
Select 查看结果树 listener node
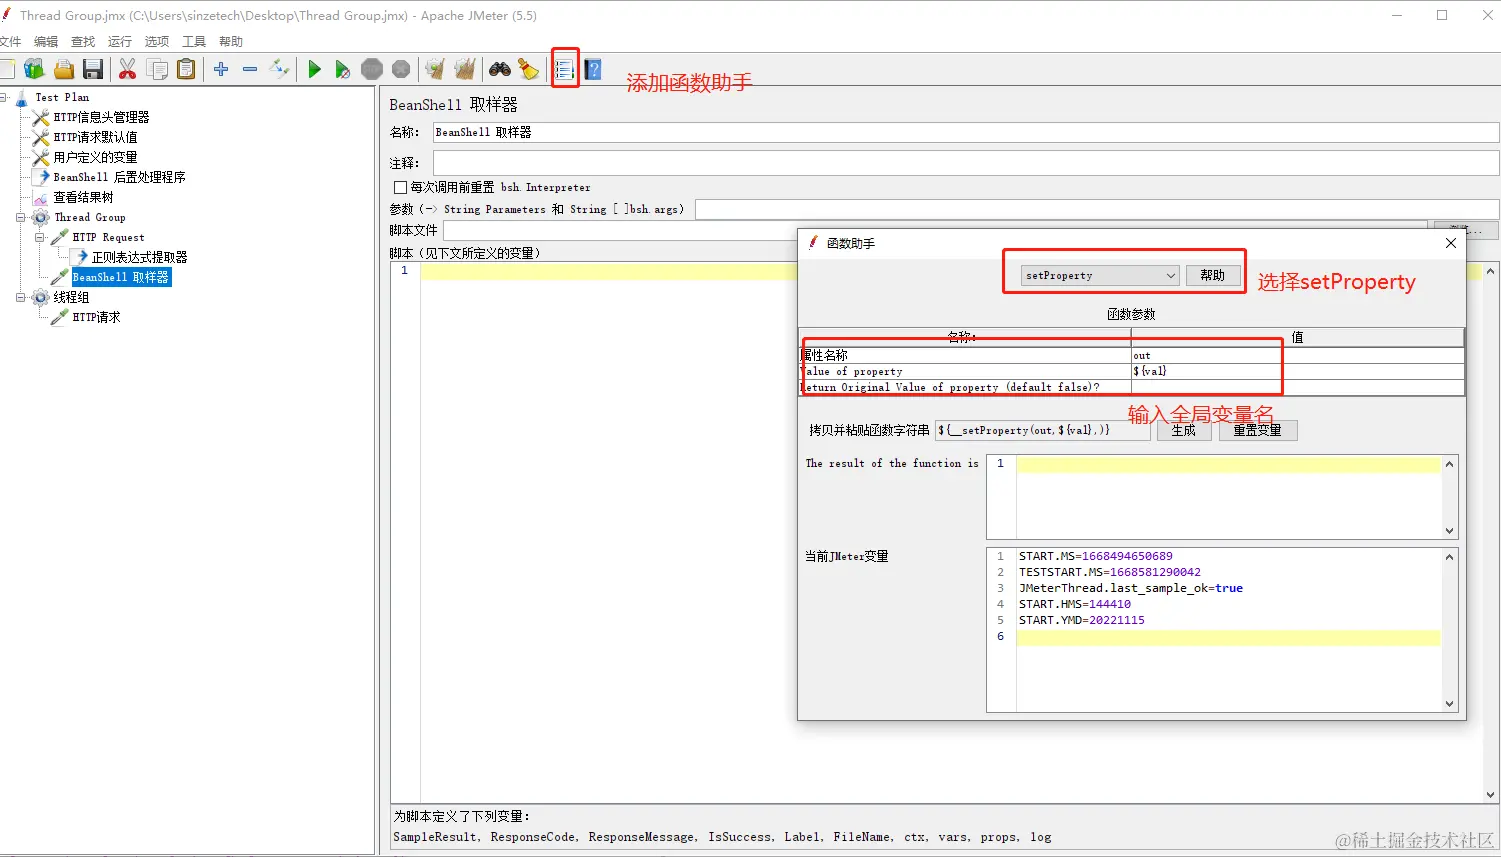click(x=83, y=197)
